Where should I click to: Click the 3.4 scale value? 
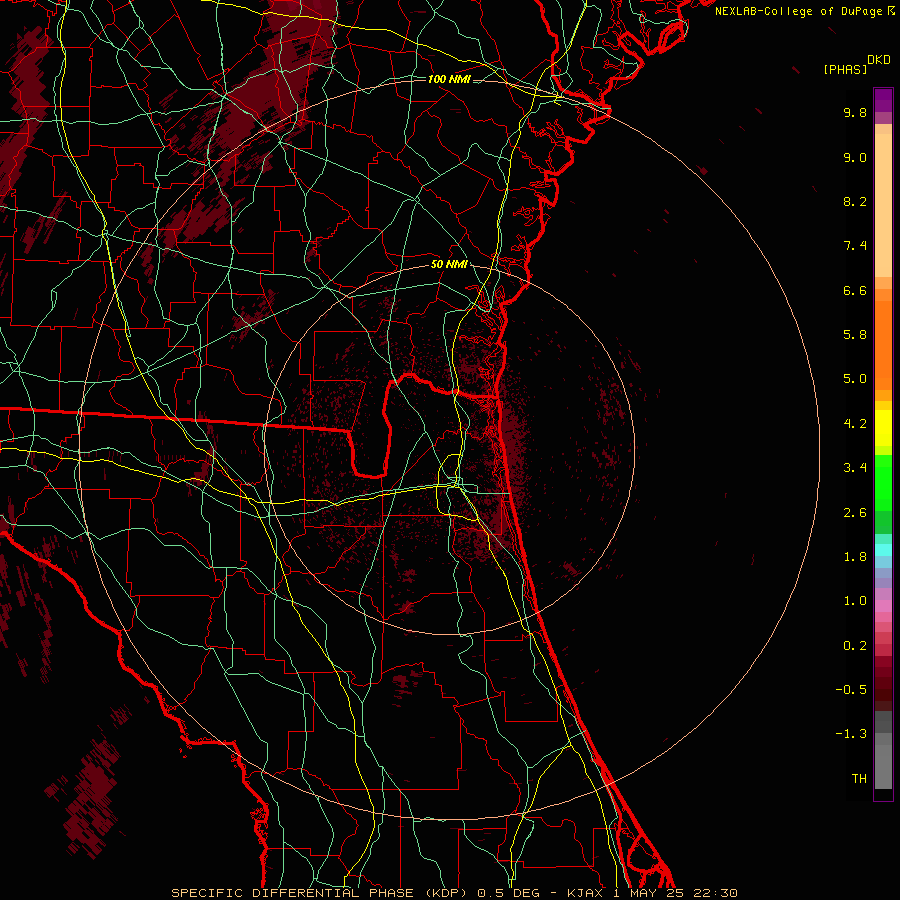[x=855, y=468]
